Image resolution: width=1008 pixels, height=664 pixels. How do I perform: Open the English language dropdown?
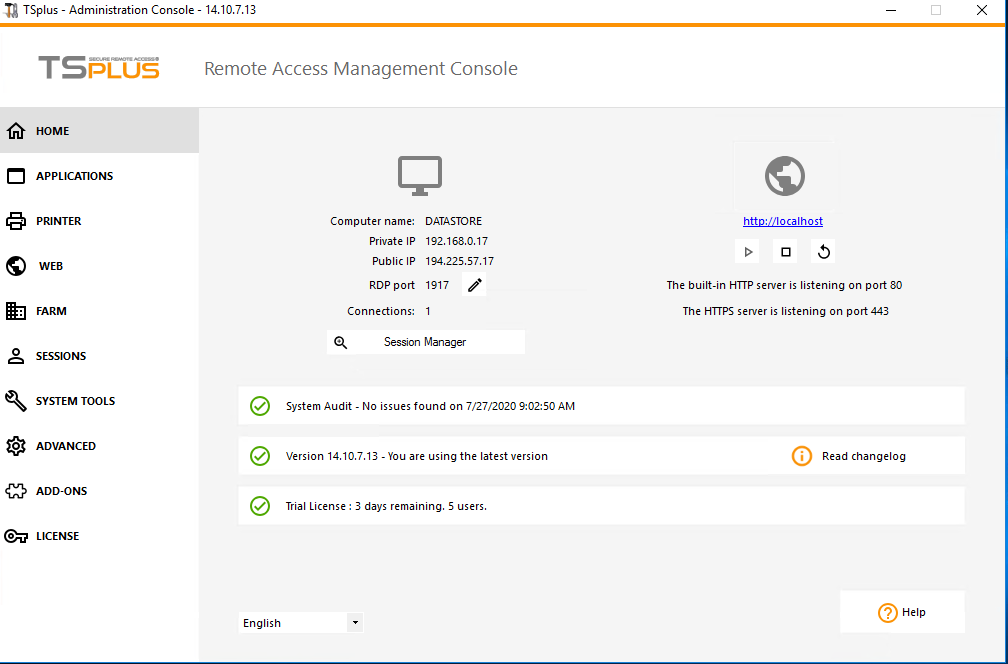[301, 623]
